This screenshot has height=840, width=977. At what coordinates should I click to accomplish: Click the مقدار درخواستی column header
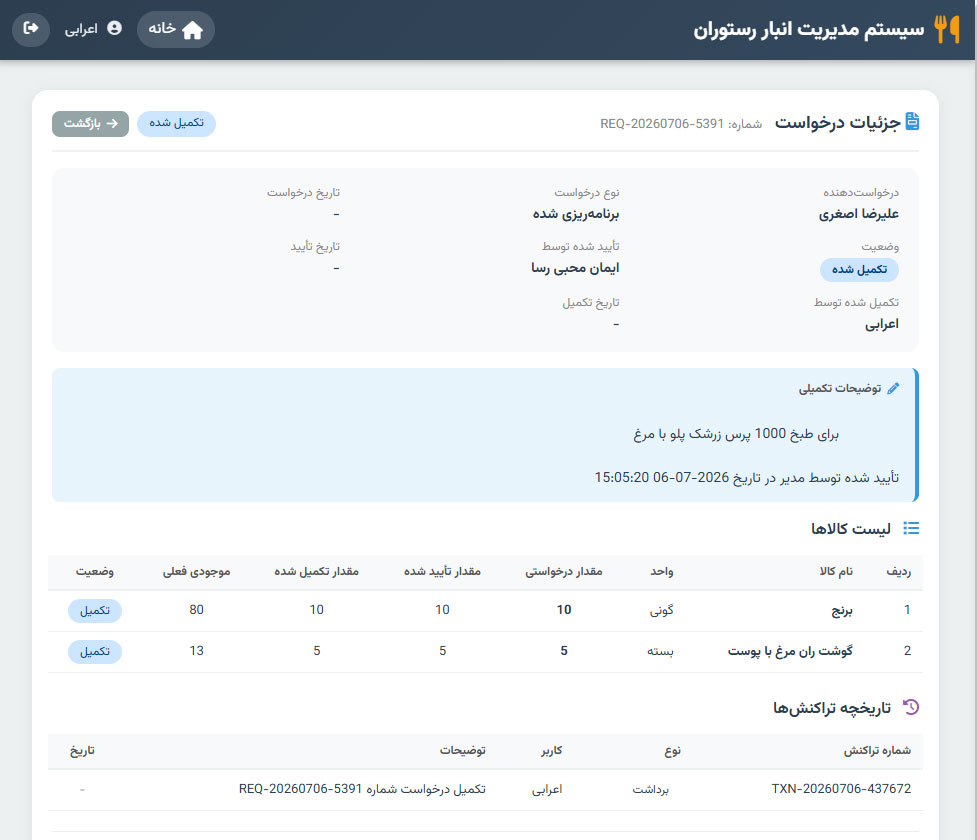point(564,571)
